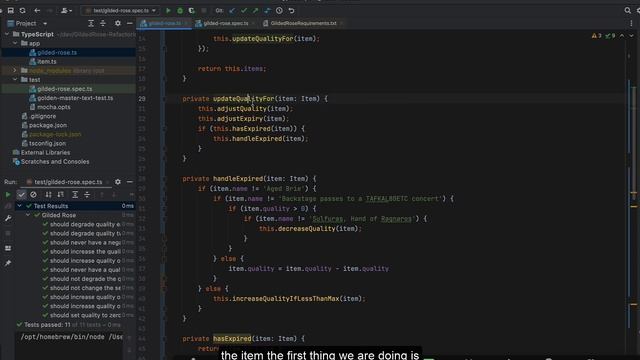This screenshot has width=640, height=360.
Task: Switch to gilded-rose.ts editor tab
Action: pyautogui.click(x=164, y=23)
